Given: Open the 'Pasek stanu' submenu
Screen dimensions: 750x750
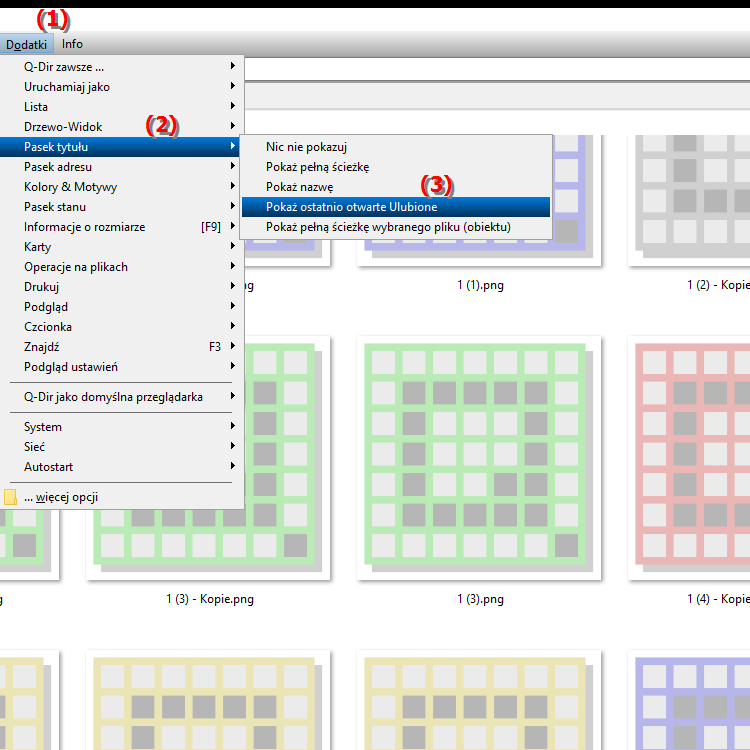Looking at the screenshot, I should (x=122, y=207).
